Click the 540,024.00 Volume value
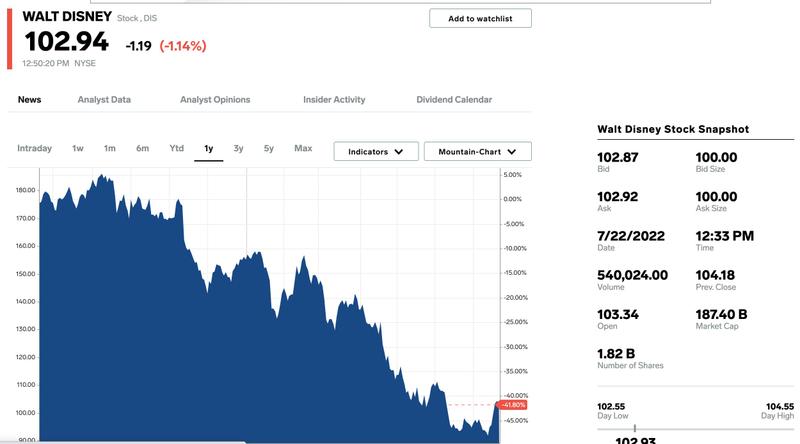This screenshot has width=800, height=444. (x=633, y=275)
